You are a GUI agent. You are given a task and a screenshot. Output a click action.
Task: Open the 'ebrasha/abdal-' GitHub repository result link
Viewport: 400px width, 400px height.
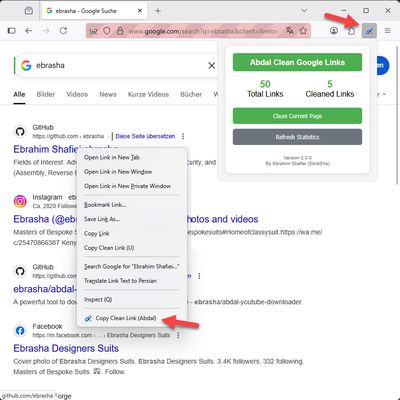45,289
